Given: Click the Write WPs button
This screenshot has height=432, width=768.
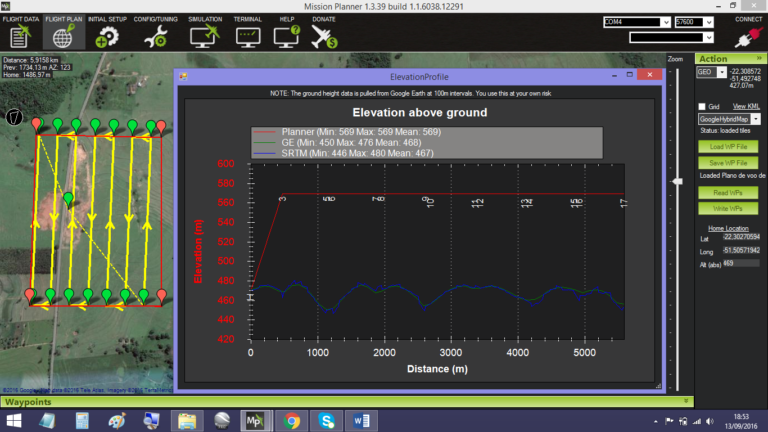Looking at the screenshot, I should 728,208.
